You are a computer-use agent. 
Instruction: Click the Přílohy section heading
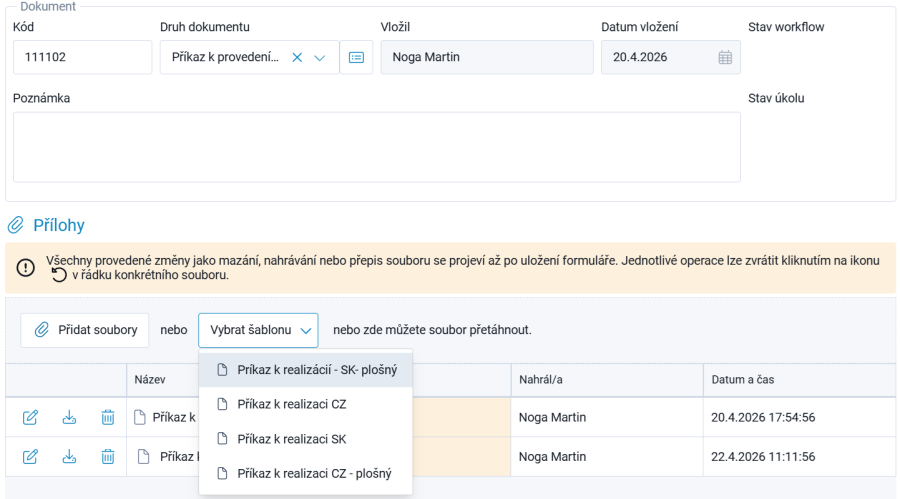click(x=59, y=225)
